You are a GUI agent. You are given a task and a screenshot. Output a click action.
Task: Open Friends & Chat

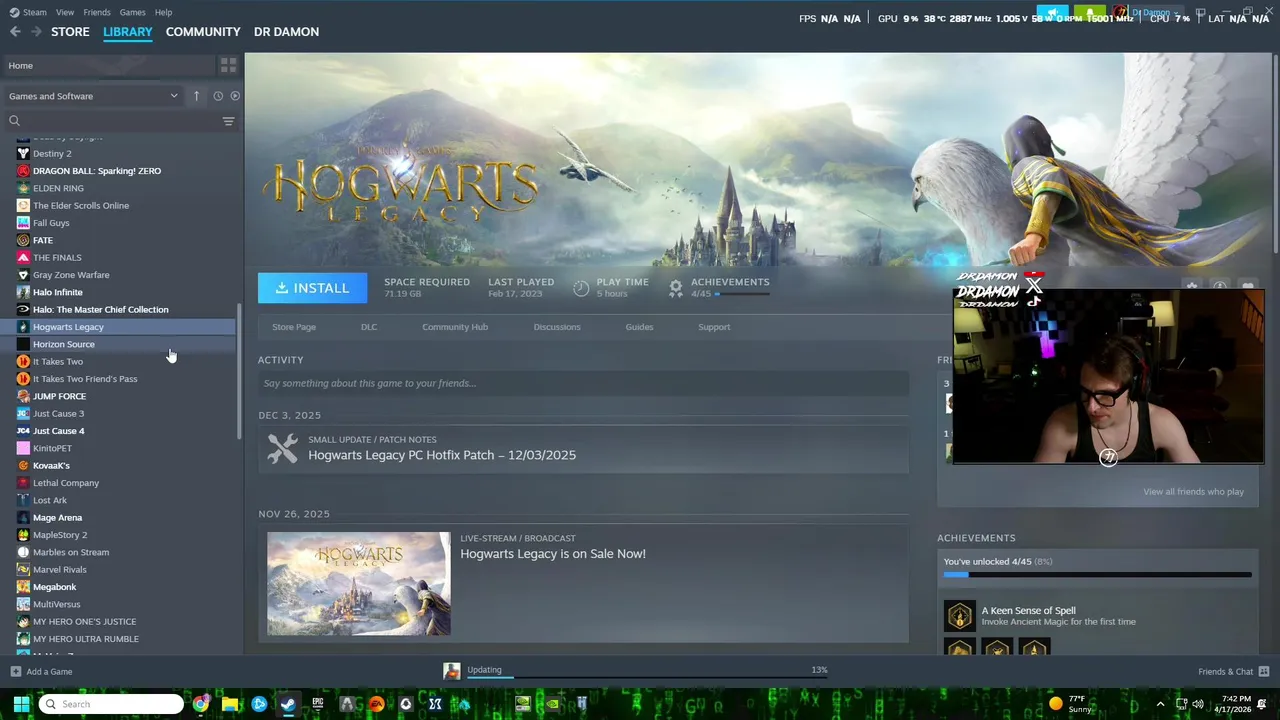[1233, 672]
